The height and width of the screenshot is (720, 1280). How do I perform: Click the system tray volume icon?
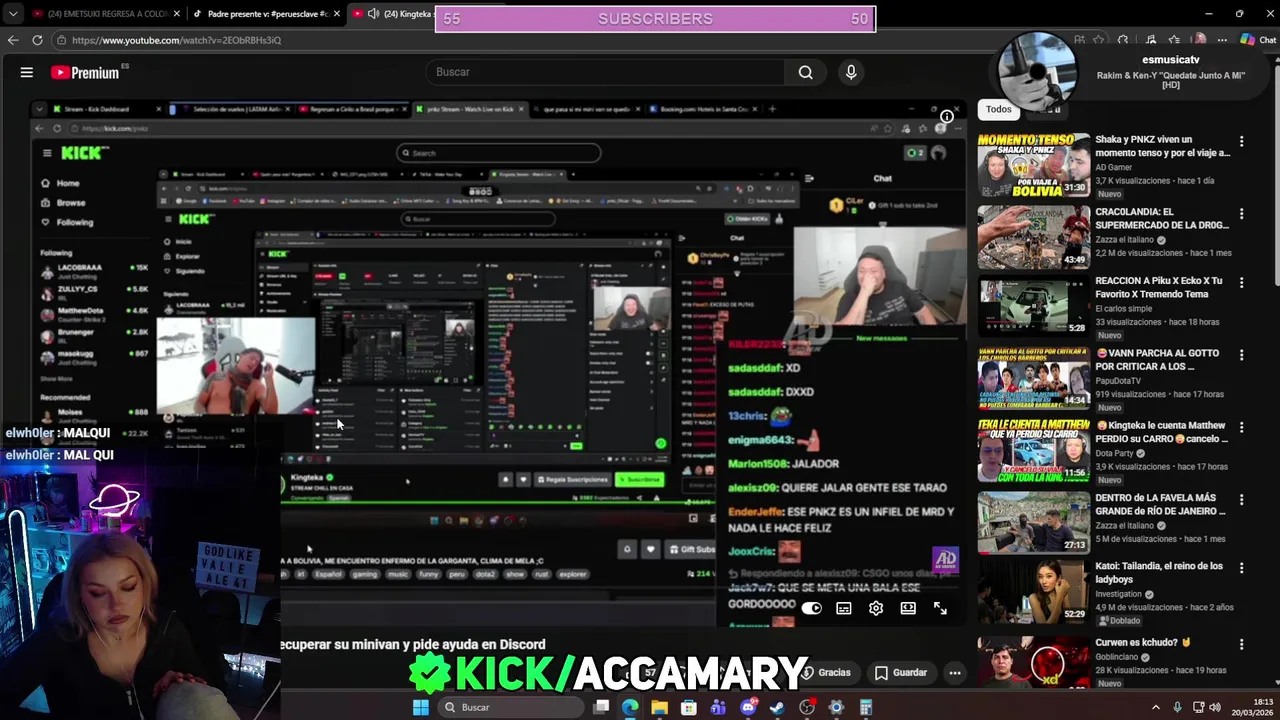click(1216, 707)
